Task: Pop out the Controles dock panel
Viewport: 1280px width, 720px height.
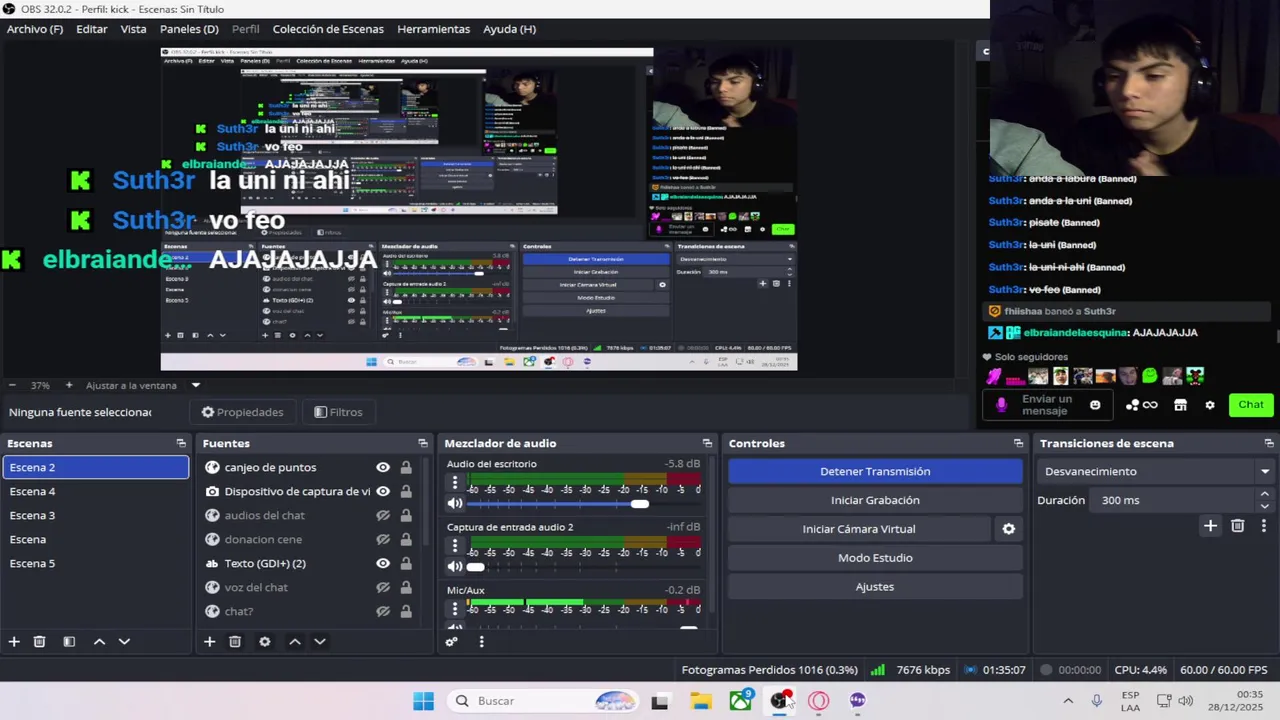Action: point(1018,443)
